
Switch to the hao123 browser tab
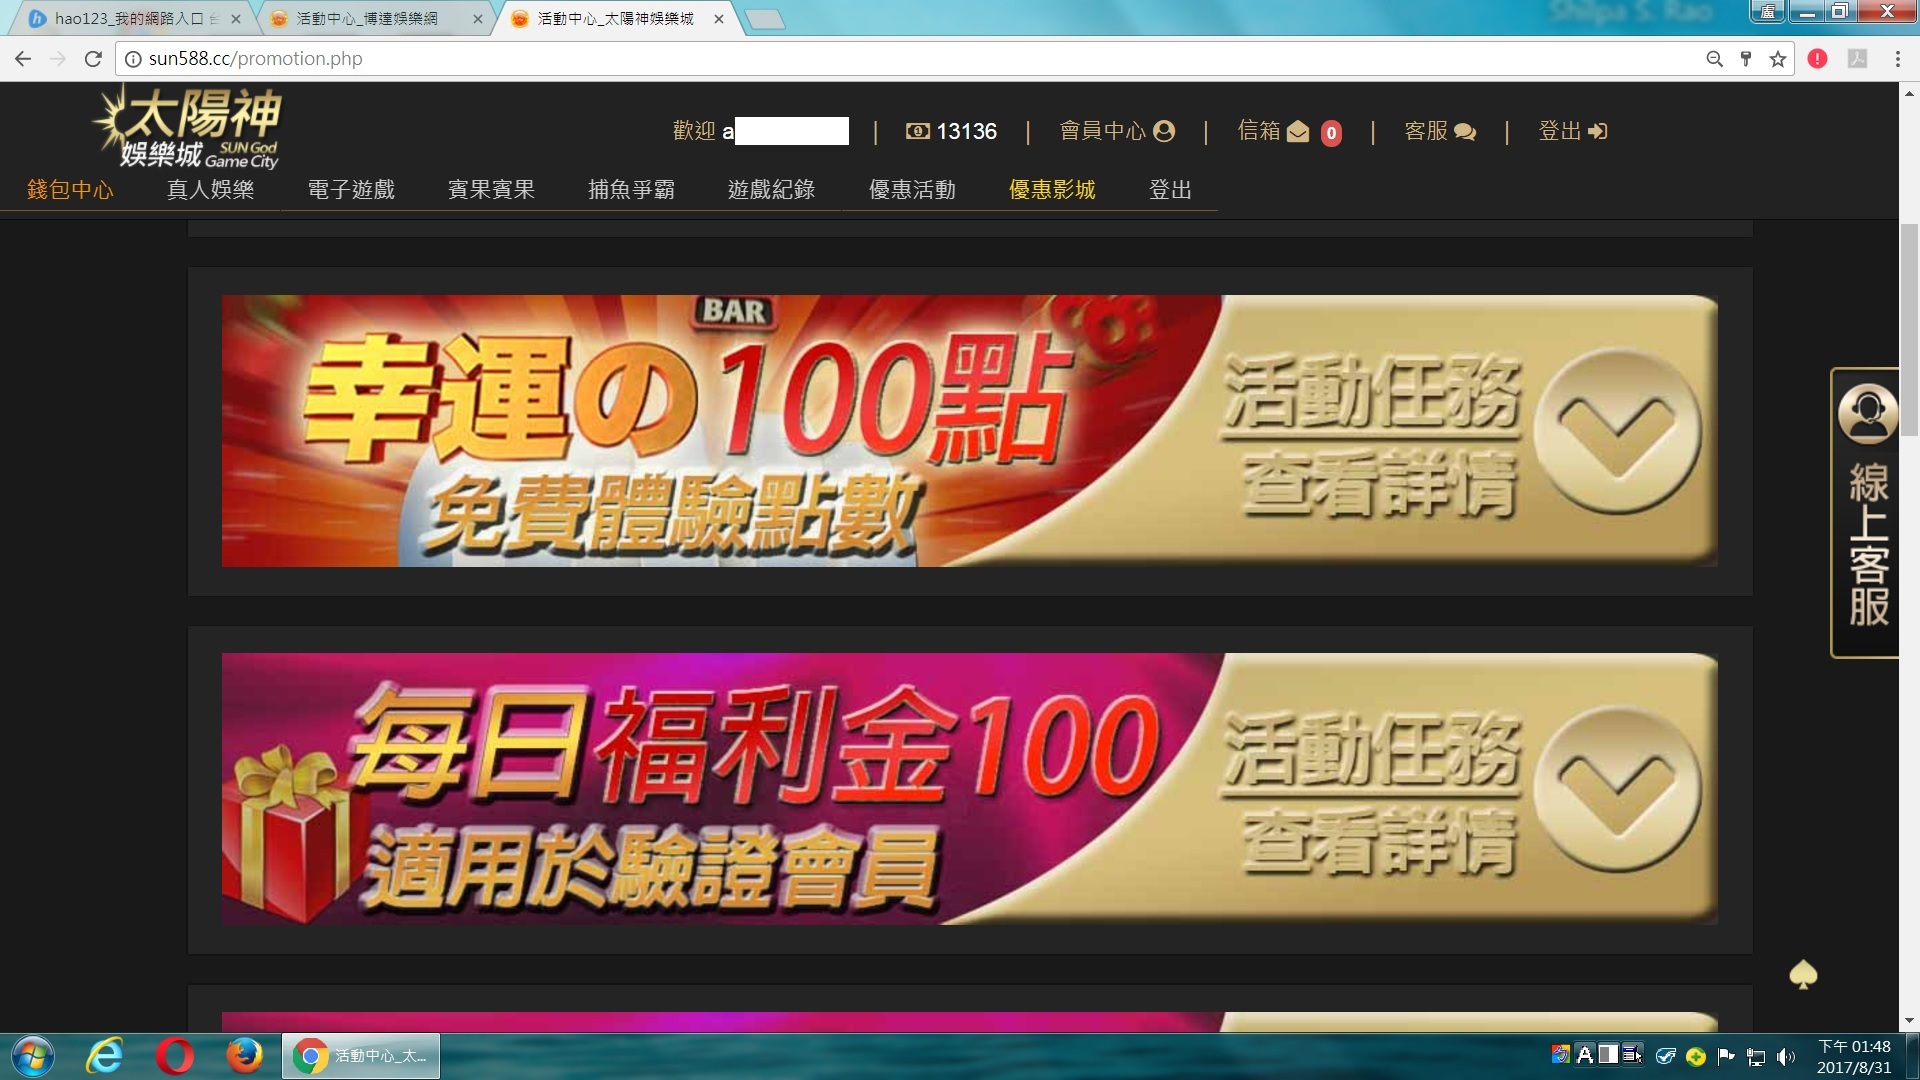coord(130,19)
